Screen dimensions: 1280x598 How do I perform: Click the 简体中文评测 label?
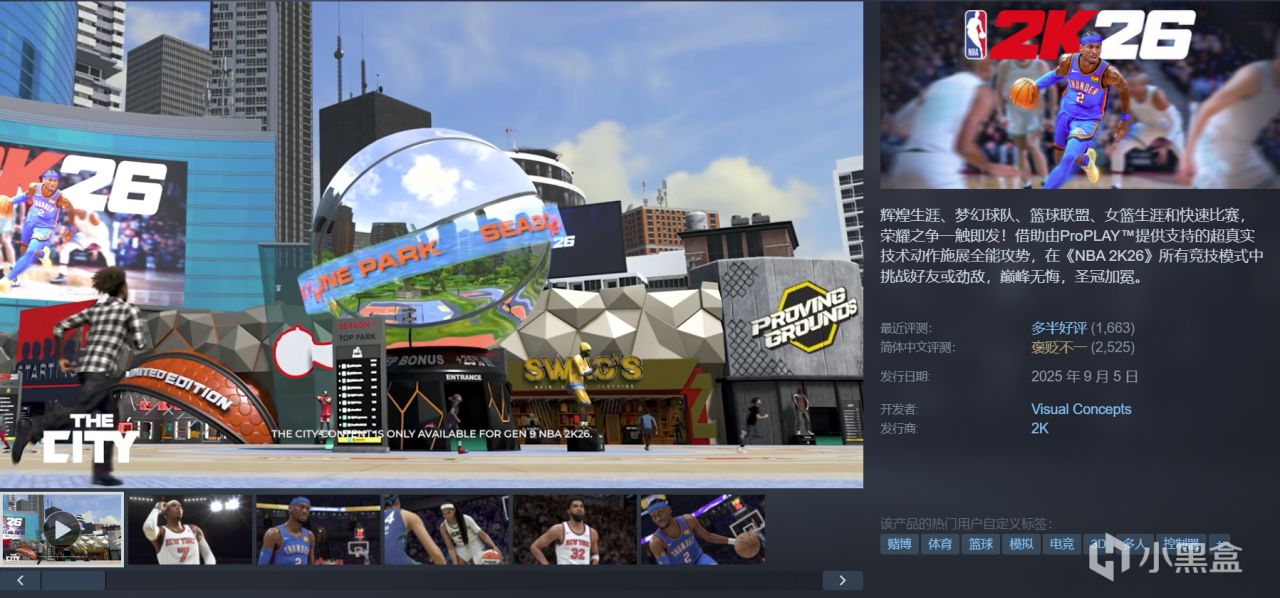[x=917, y=347]
